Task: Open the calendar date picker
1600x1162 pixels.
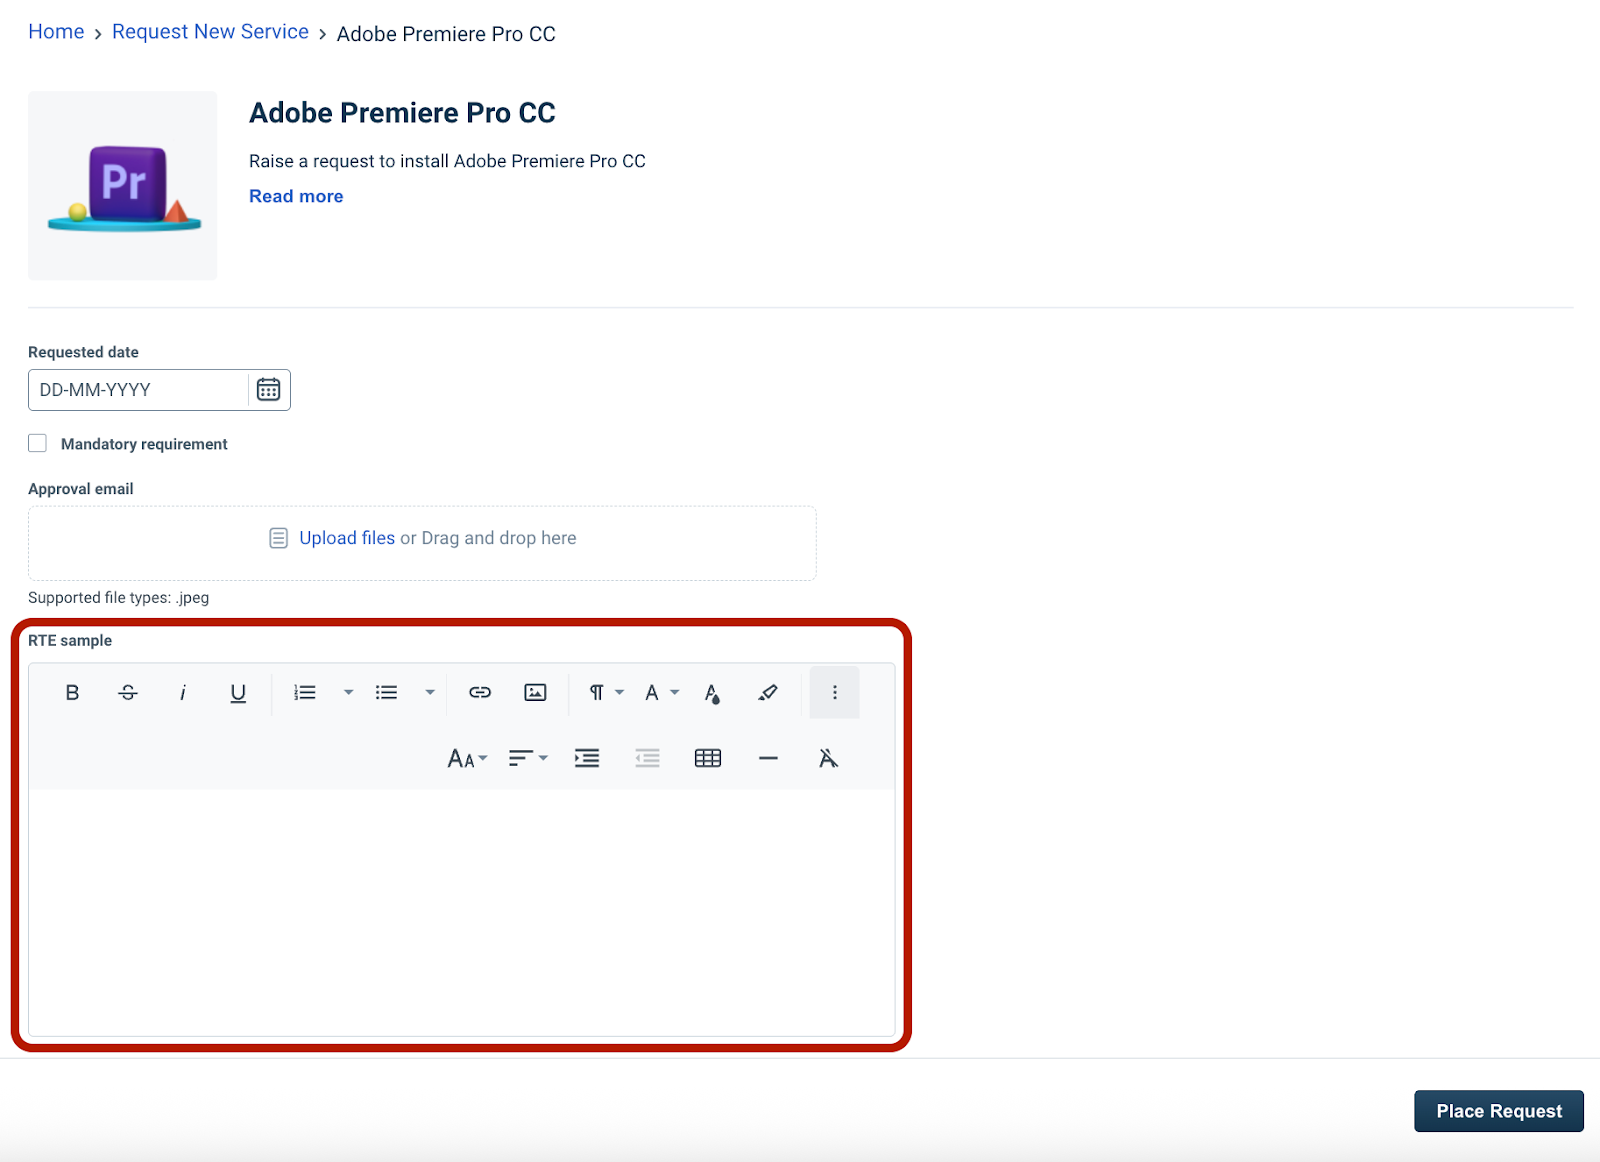Action: 269,390
